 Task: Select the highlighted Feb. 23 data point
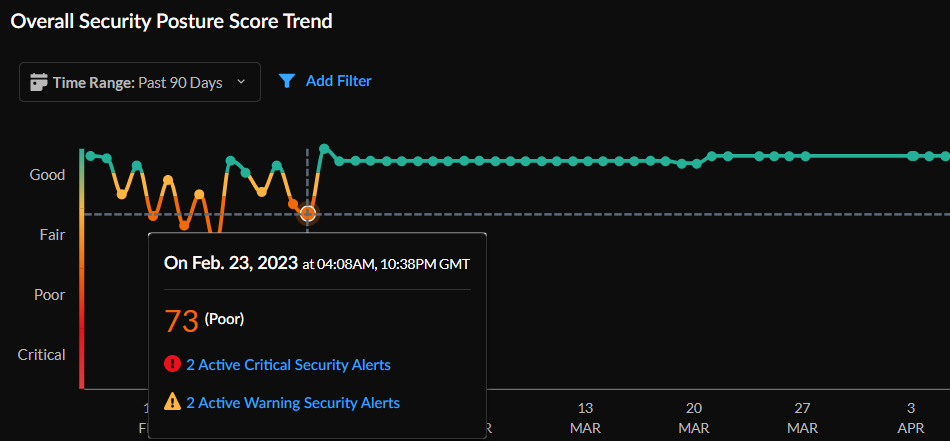click(308, 213)
